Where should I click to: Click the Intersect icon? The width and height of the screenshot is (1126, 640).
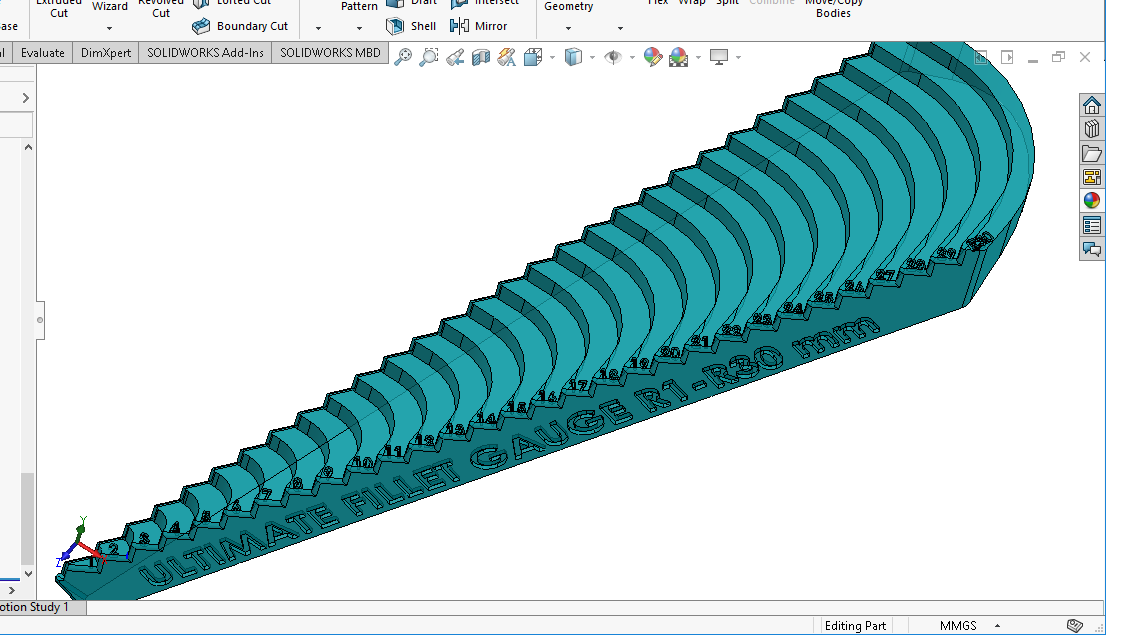[x=460, y=3]
